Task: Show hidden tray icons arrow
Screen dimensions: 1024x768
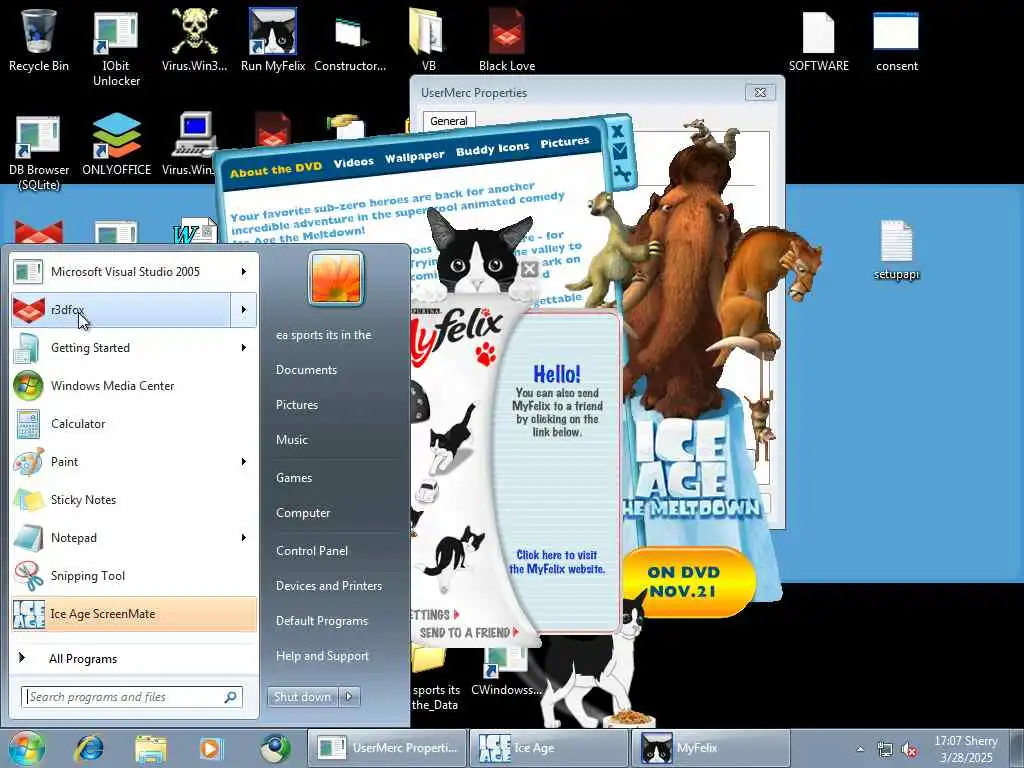Action: pyautogui.click(x=860, y=749)
